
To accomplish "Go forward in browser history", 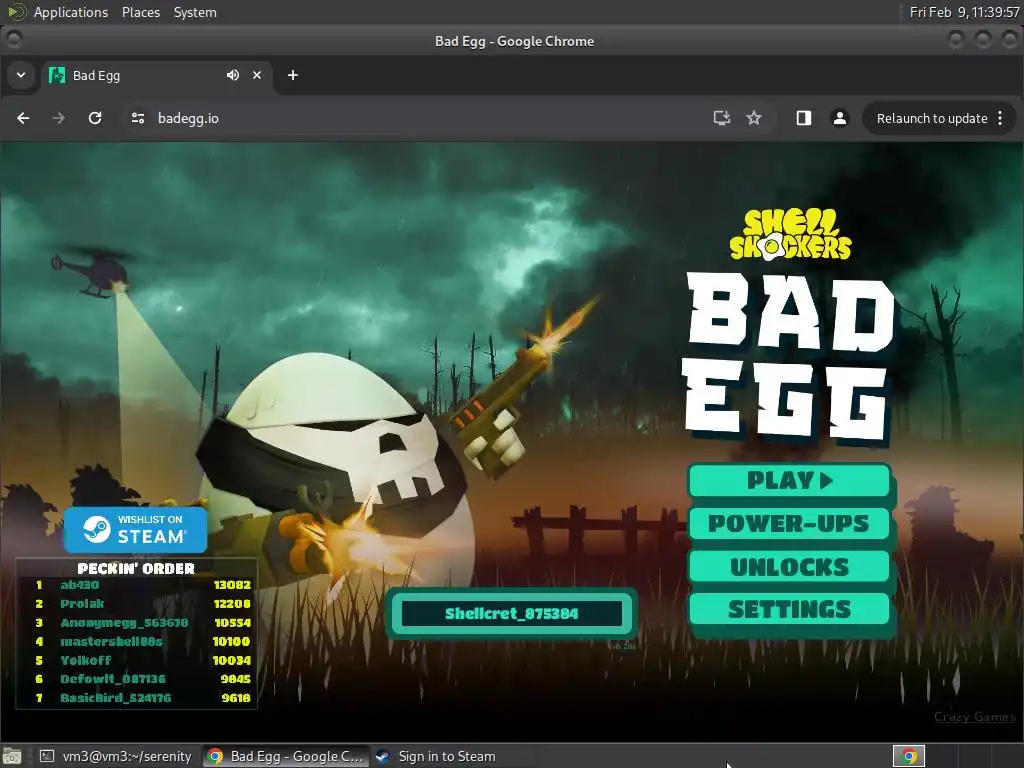I will [x=59, y=118].
